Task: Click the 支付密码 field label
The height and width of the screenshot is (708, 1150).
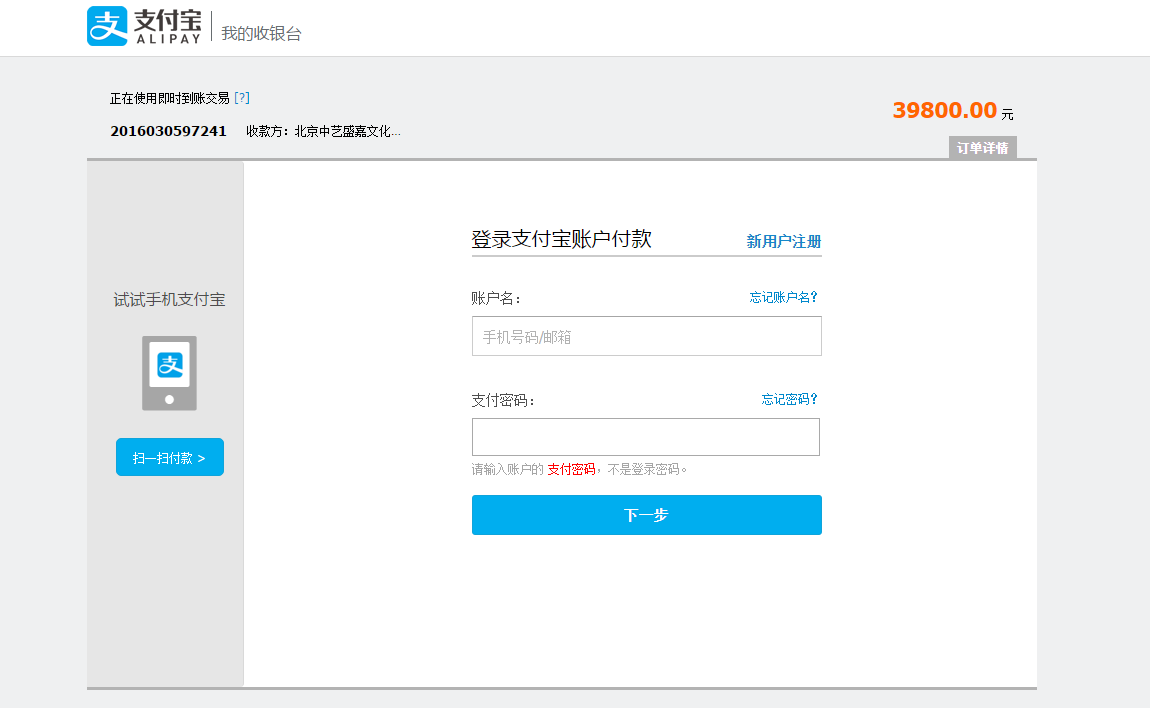Action: (x=502, y=400)
